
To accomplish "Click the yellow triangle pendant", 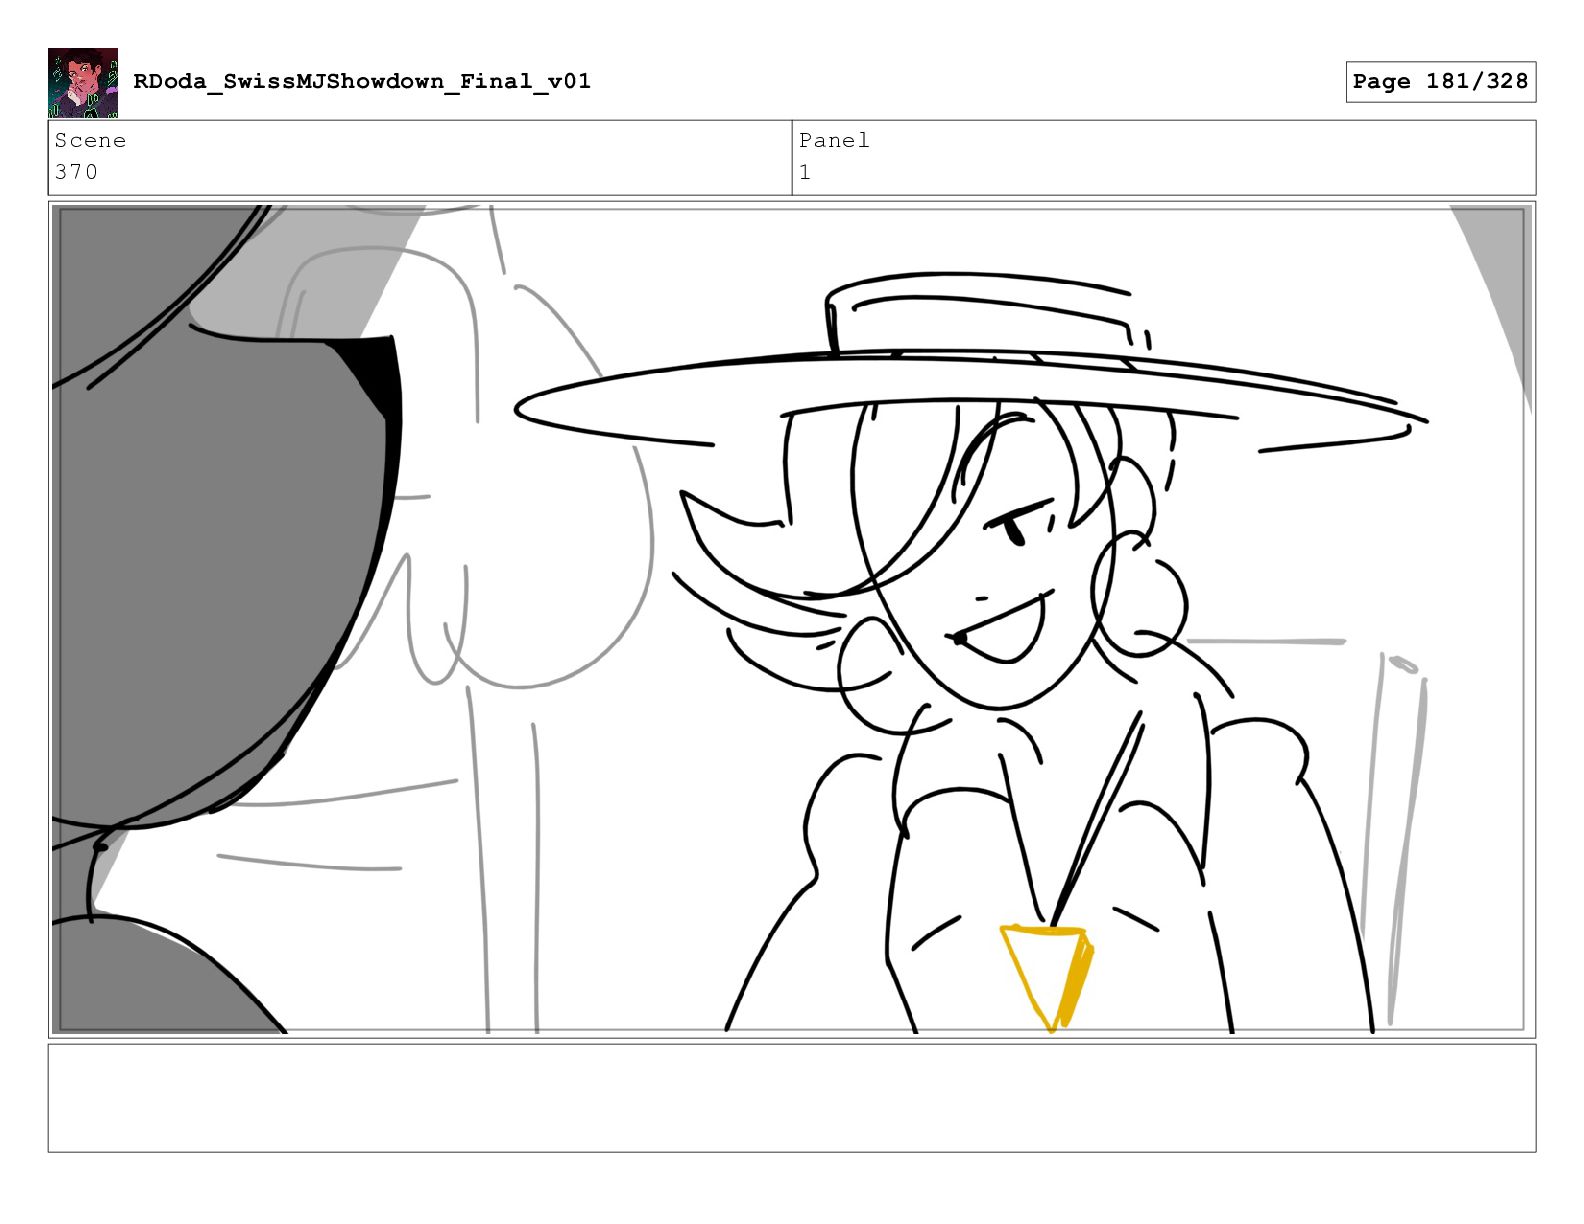I will coord(1047,977).
